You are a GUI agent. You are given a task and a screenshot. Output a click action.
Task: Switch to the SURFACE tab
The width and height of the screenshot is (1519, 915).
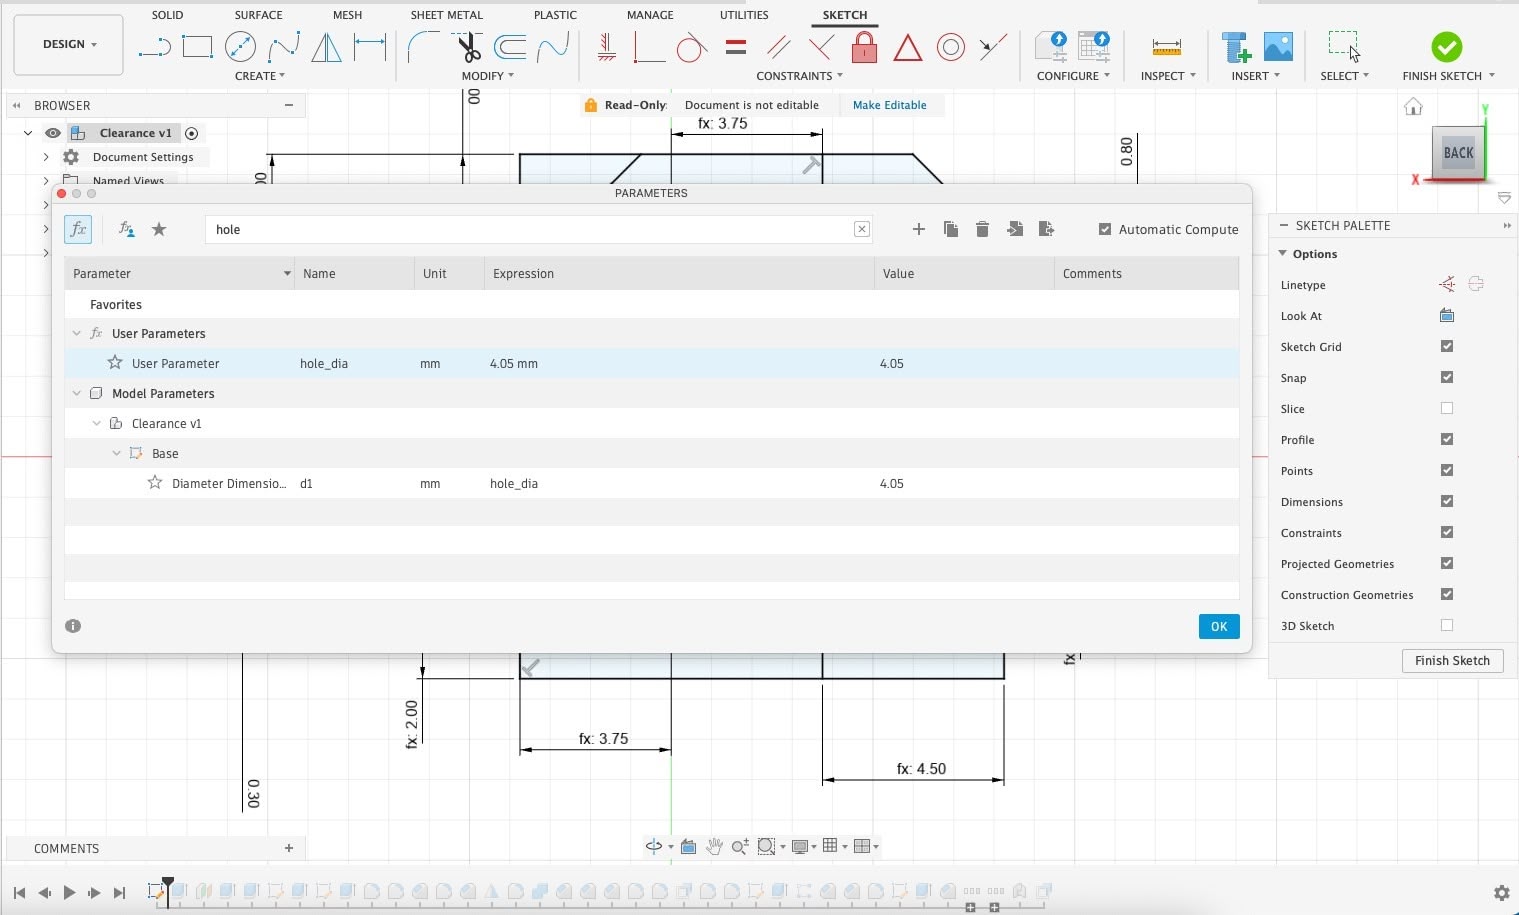click(x=258, y=15)
